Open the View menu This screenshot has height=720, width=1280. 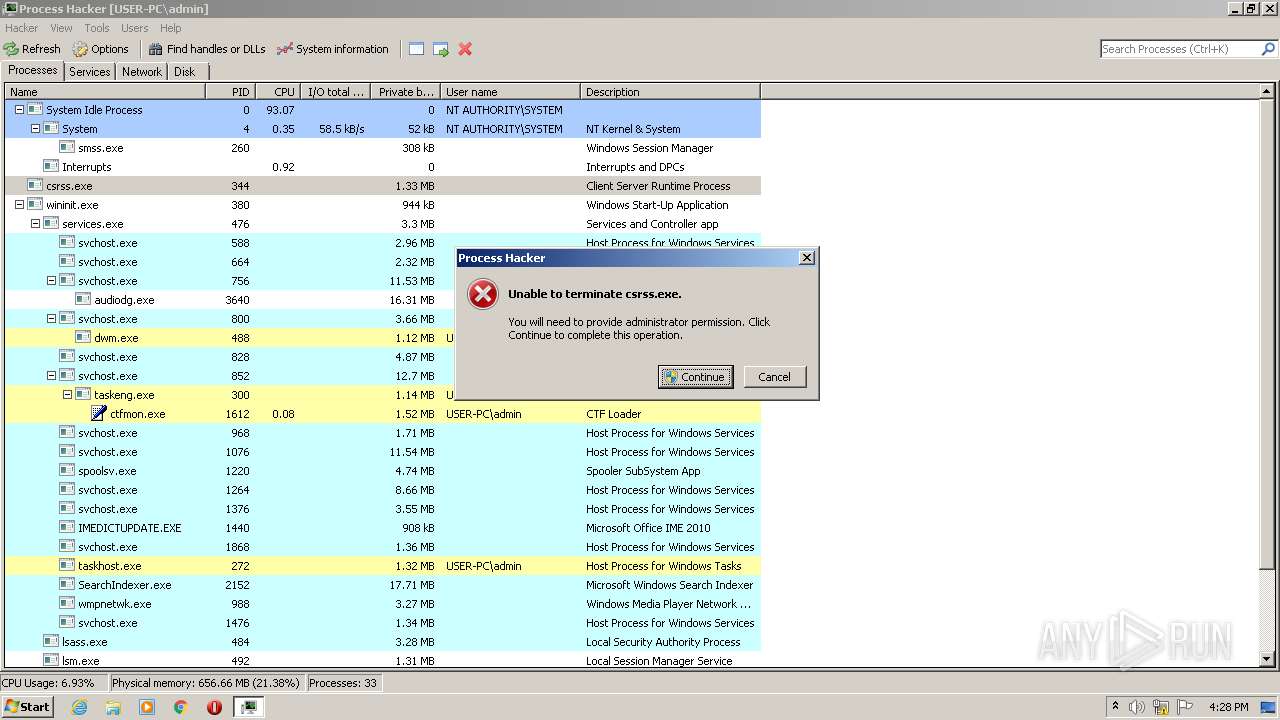61,28
